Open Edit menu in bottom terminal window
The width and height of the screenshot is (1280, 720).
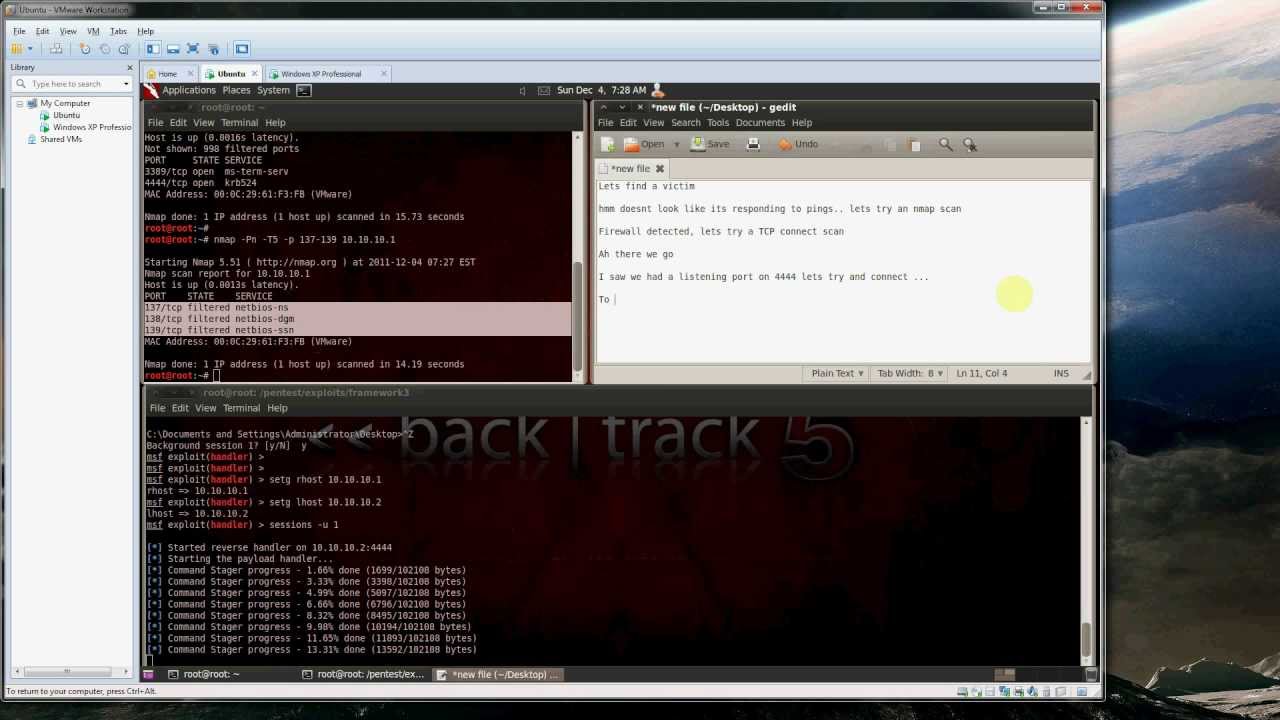pyautogui.click(x=180, y=408)
